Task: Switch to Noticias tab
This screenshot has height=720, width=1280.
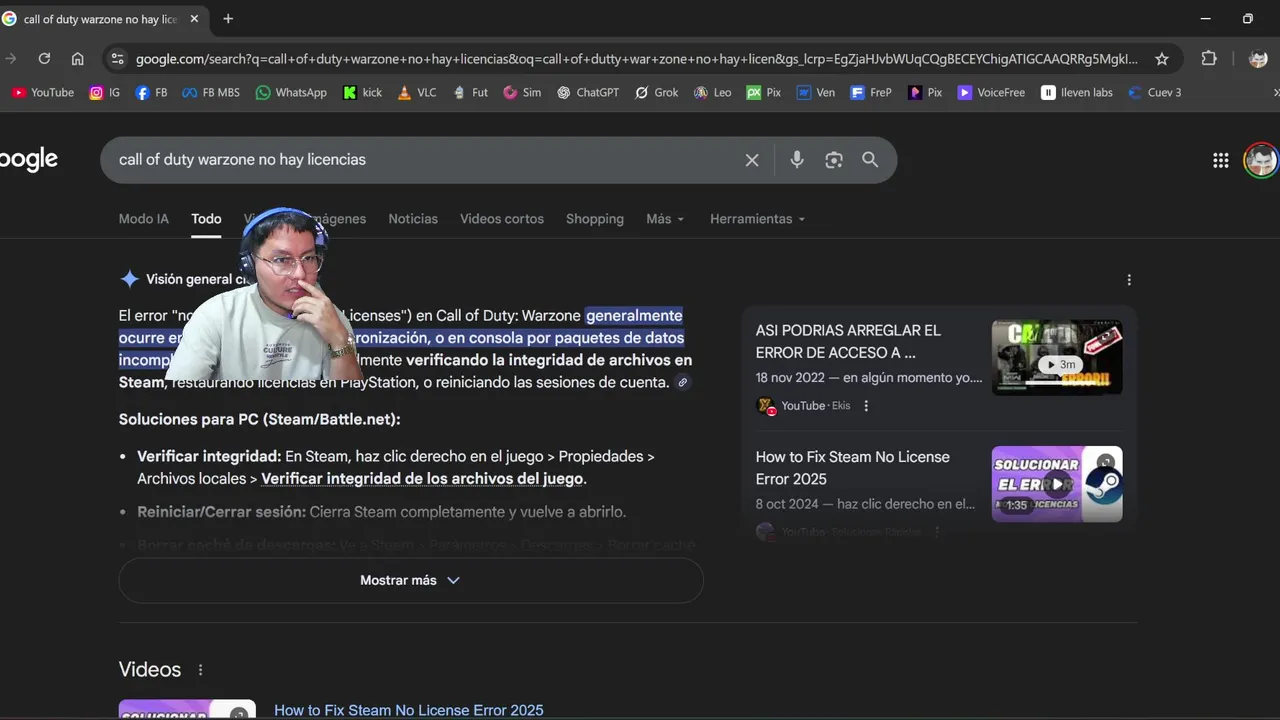Action: [413, 219]
